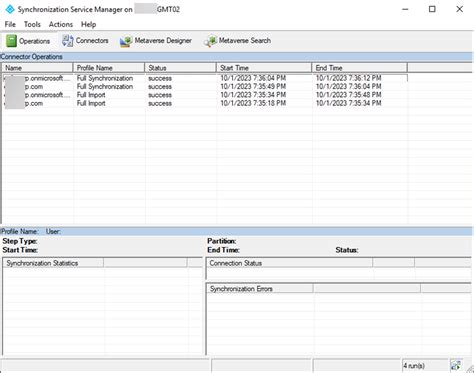The height and width of the screenshot is (373, 474).
Task: Click success status in the 7:36:04 PM row
Action: (x=160, y=78)
